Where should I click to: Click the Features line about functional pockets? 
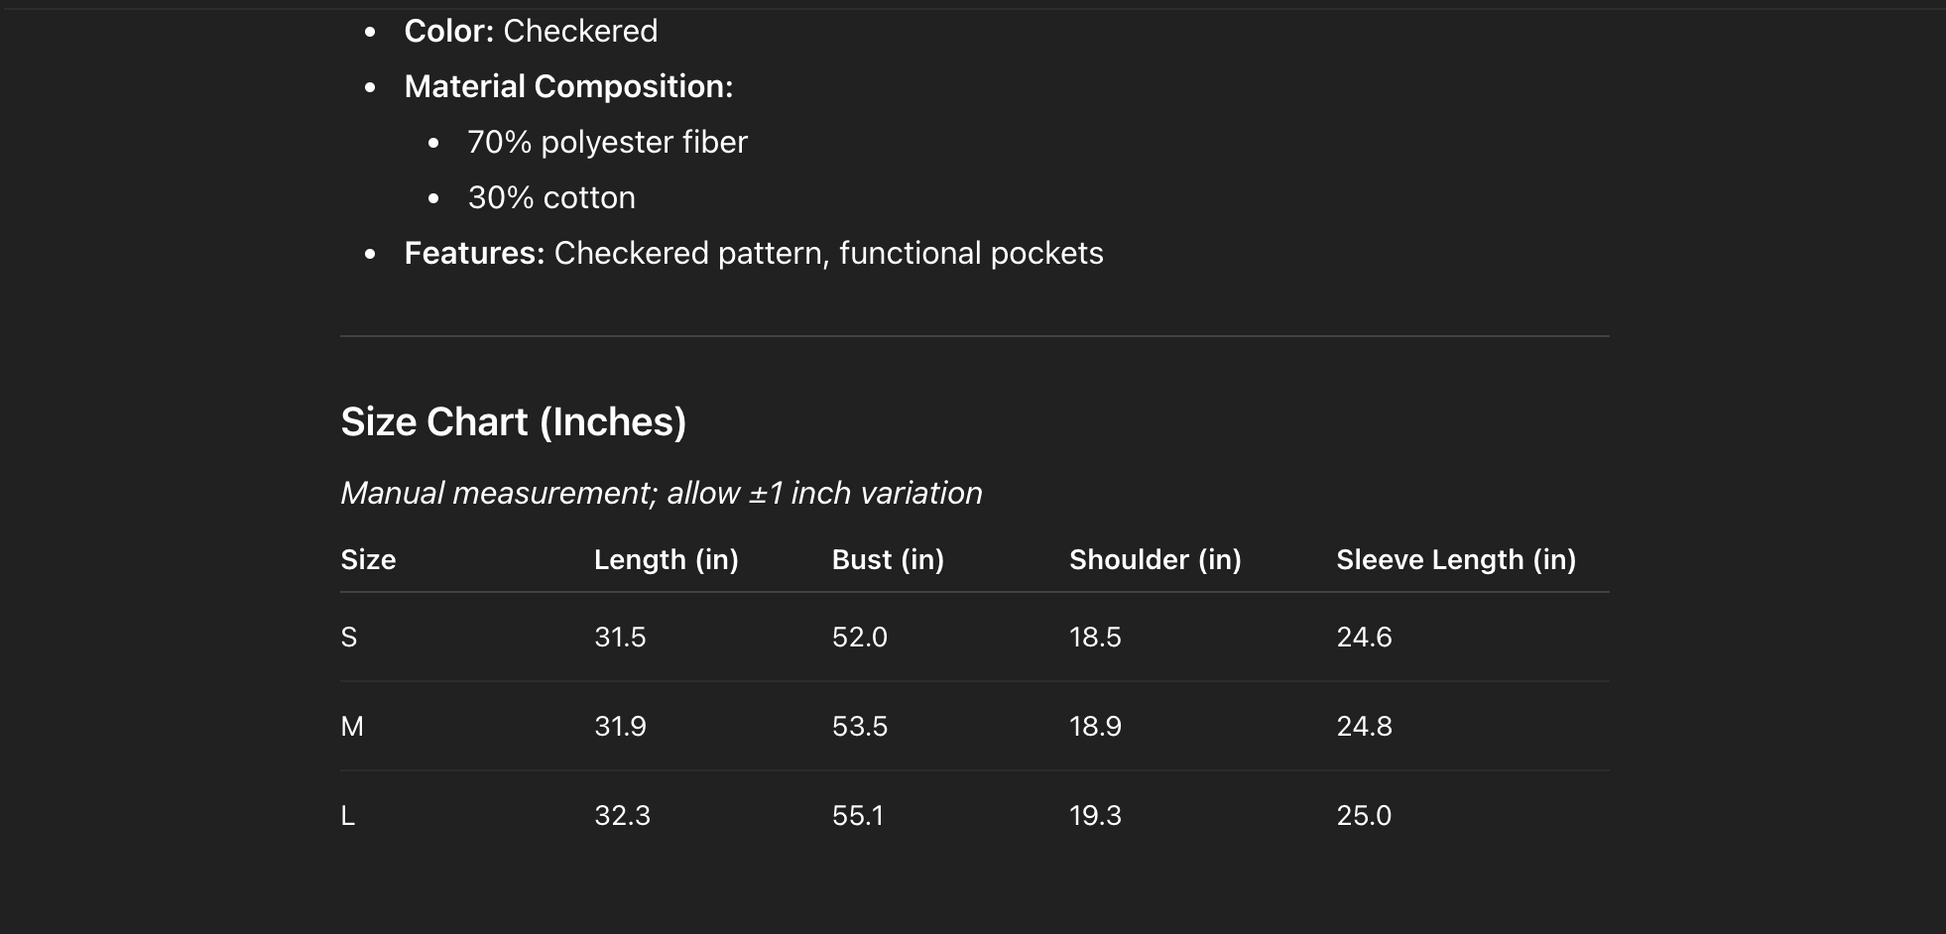coord(753,253)
